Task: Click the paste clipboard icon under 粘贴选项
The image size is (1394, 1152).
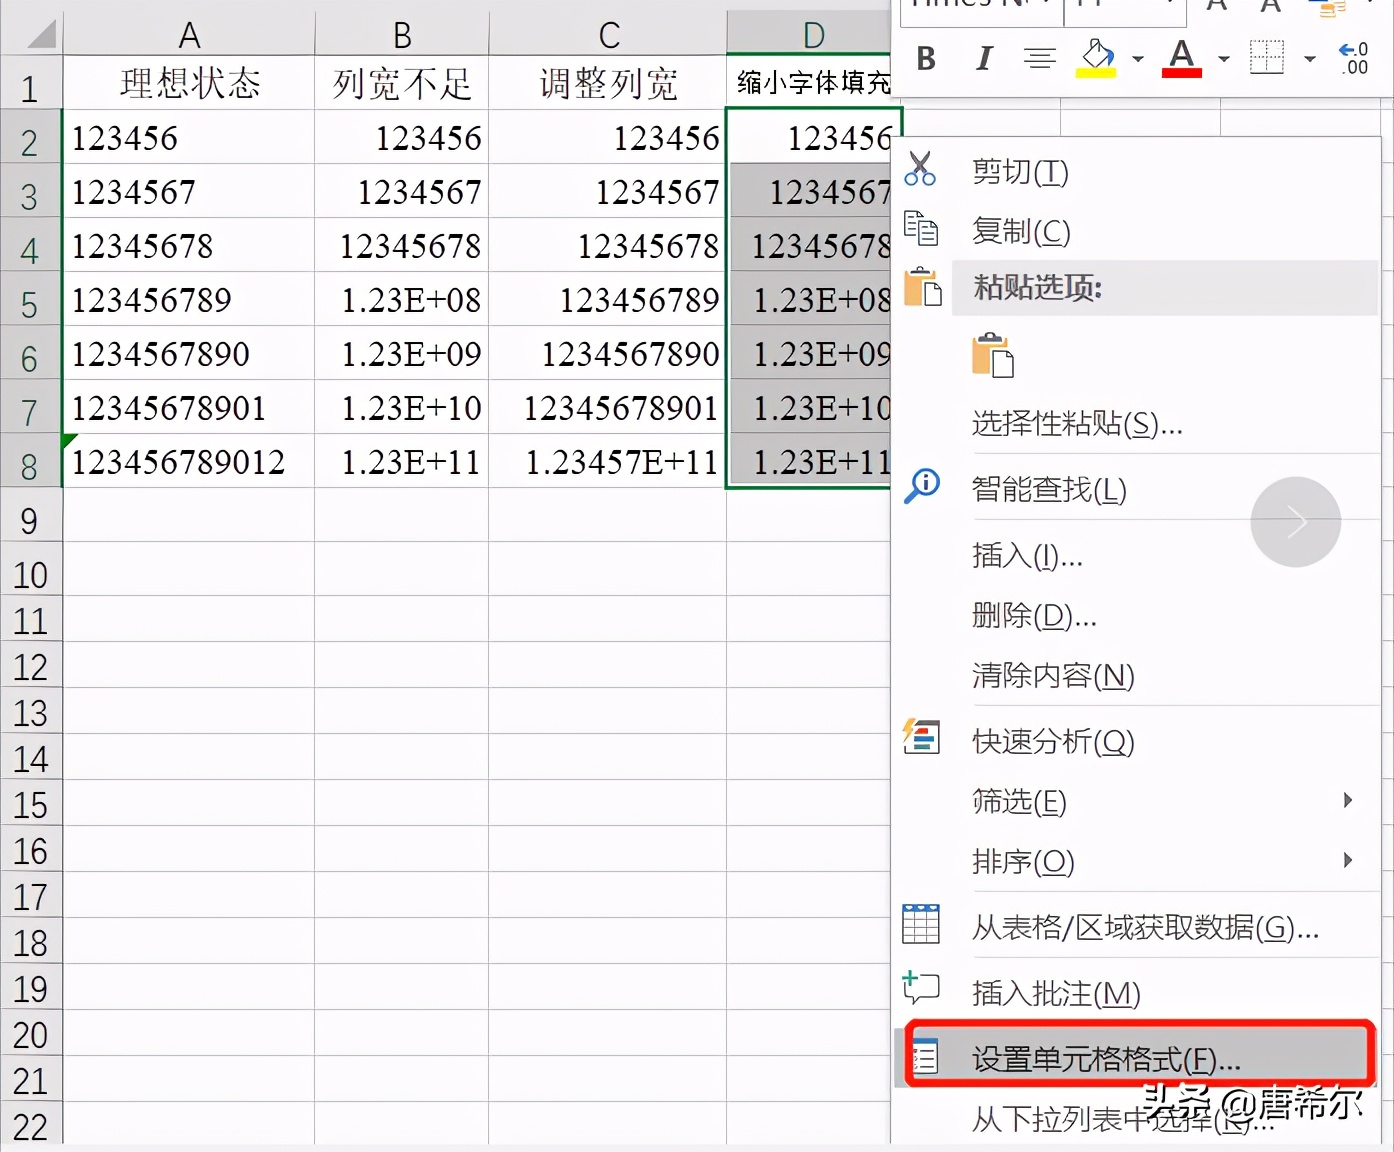Action: coord(994,354)
